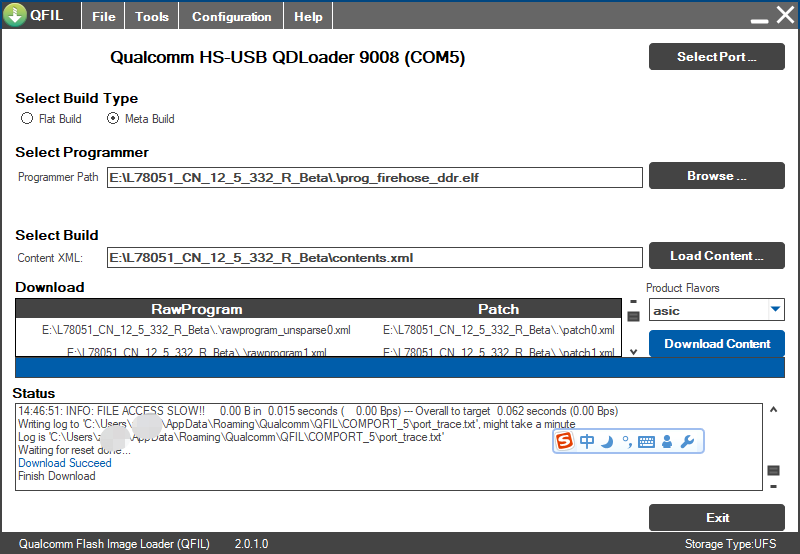Screen dimensions: 800x554
Task: Open the wrench settings icon in the IME bar
Action: point(687,442)
